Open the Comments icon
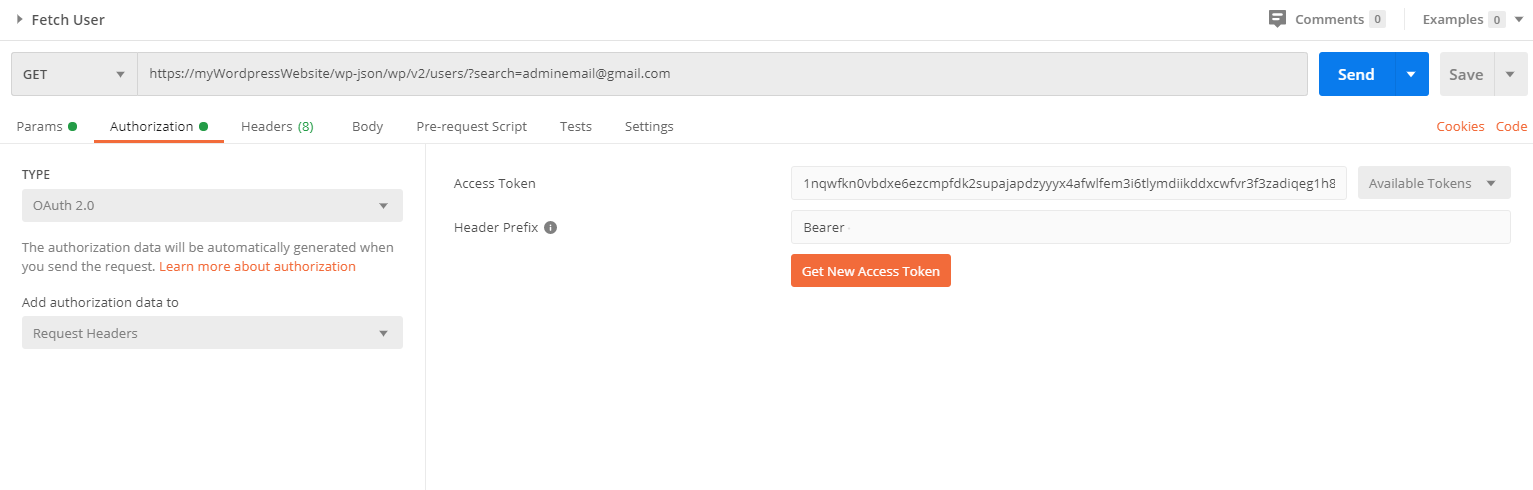Viewport: 1533px width, 490px height. (x=1277, y=19)
